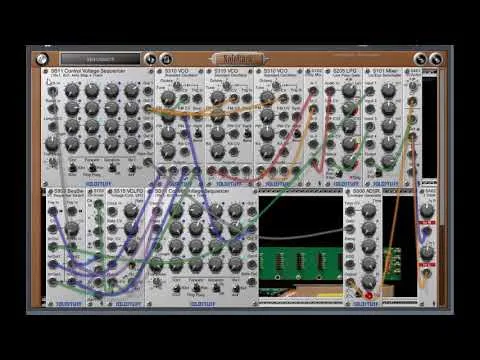Click Input 1 jack on S101 Mixer

pos(370,91)
